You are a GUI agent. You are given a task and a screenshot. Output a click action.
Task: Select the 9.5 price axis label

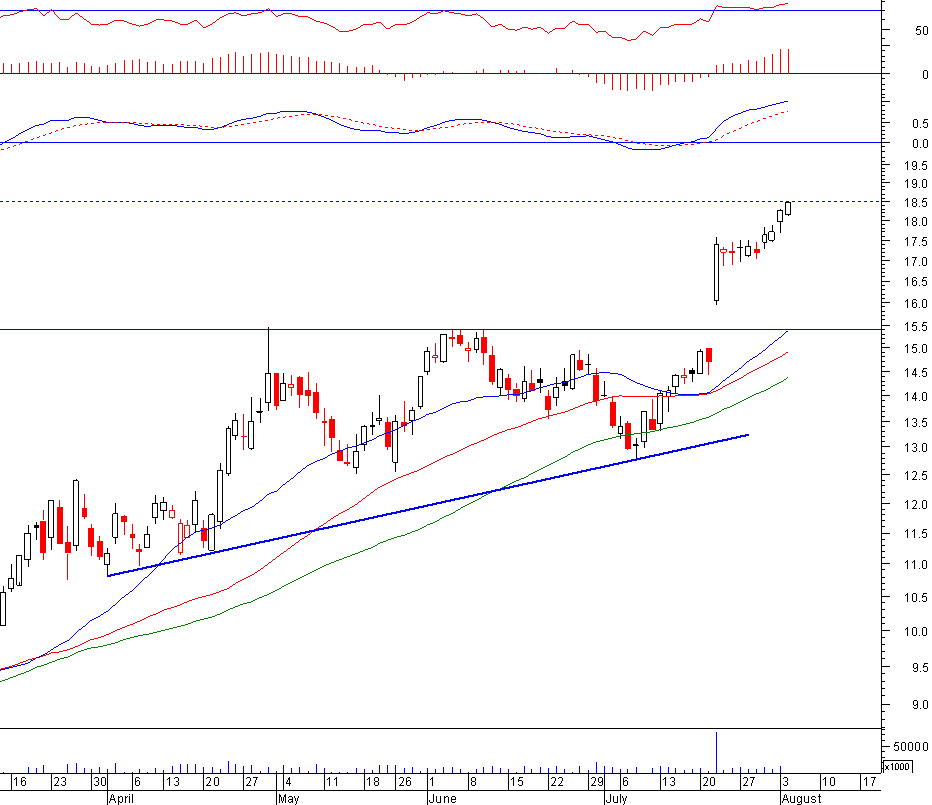point(920,668)
